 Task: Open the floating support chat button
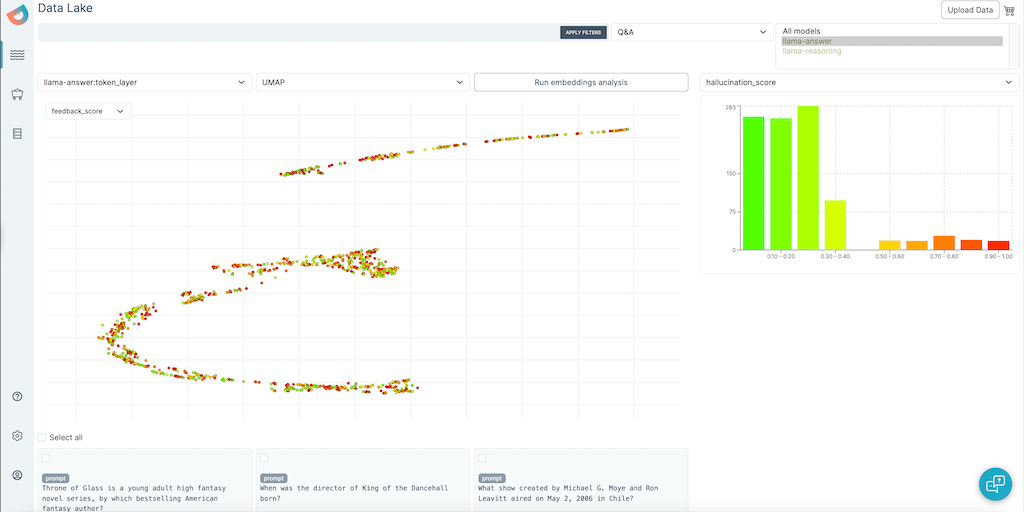995,483
